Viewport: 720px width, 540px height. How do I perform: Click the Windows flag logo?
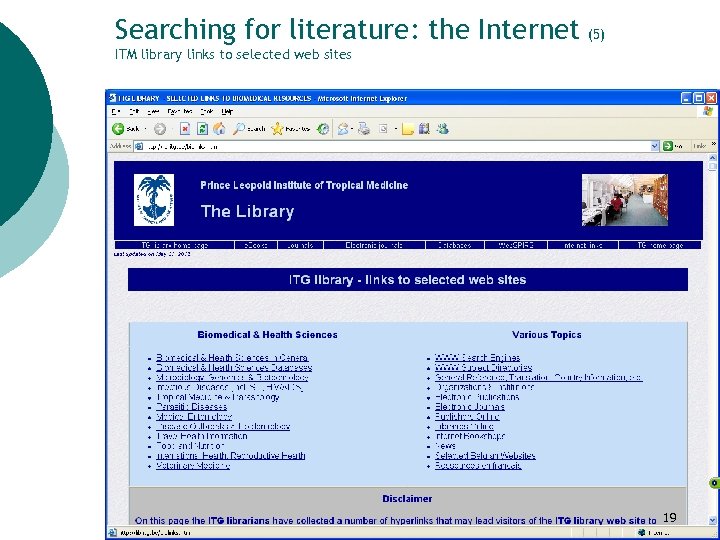point(708,111)
